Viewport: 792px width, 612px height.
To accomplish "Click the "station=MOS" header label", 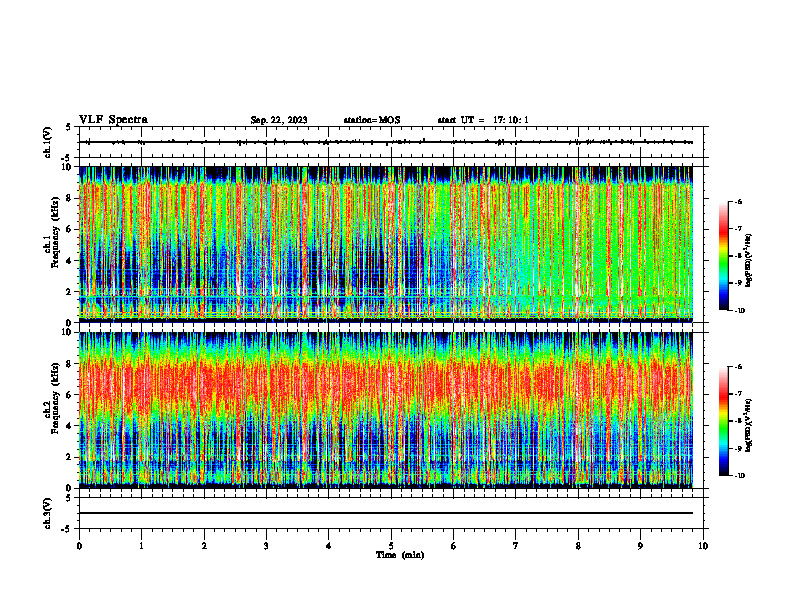I will 372,120.
